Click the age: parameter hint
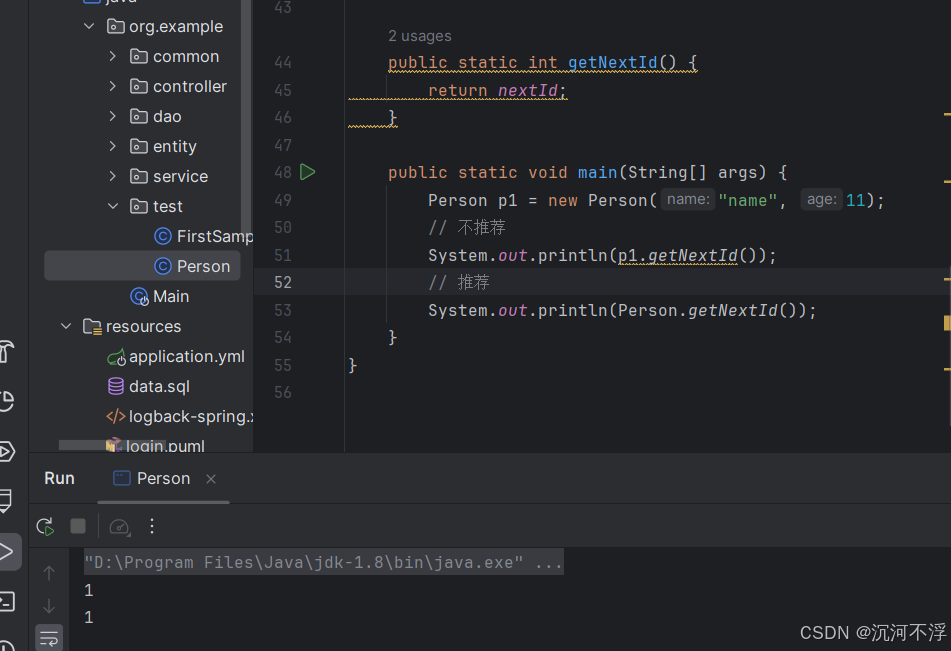This screenshot has height=651, width=951. [822, 200]
